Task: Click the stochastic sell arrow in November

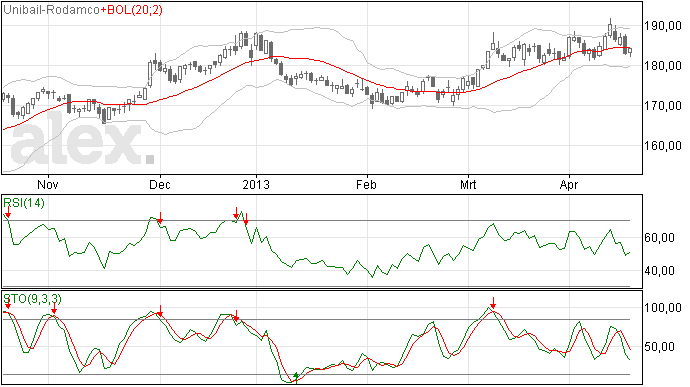Action: [54, 309]
